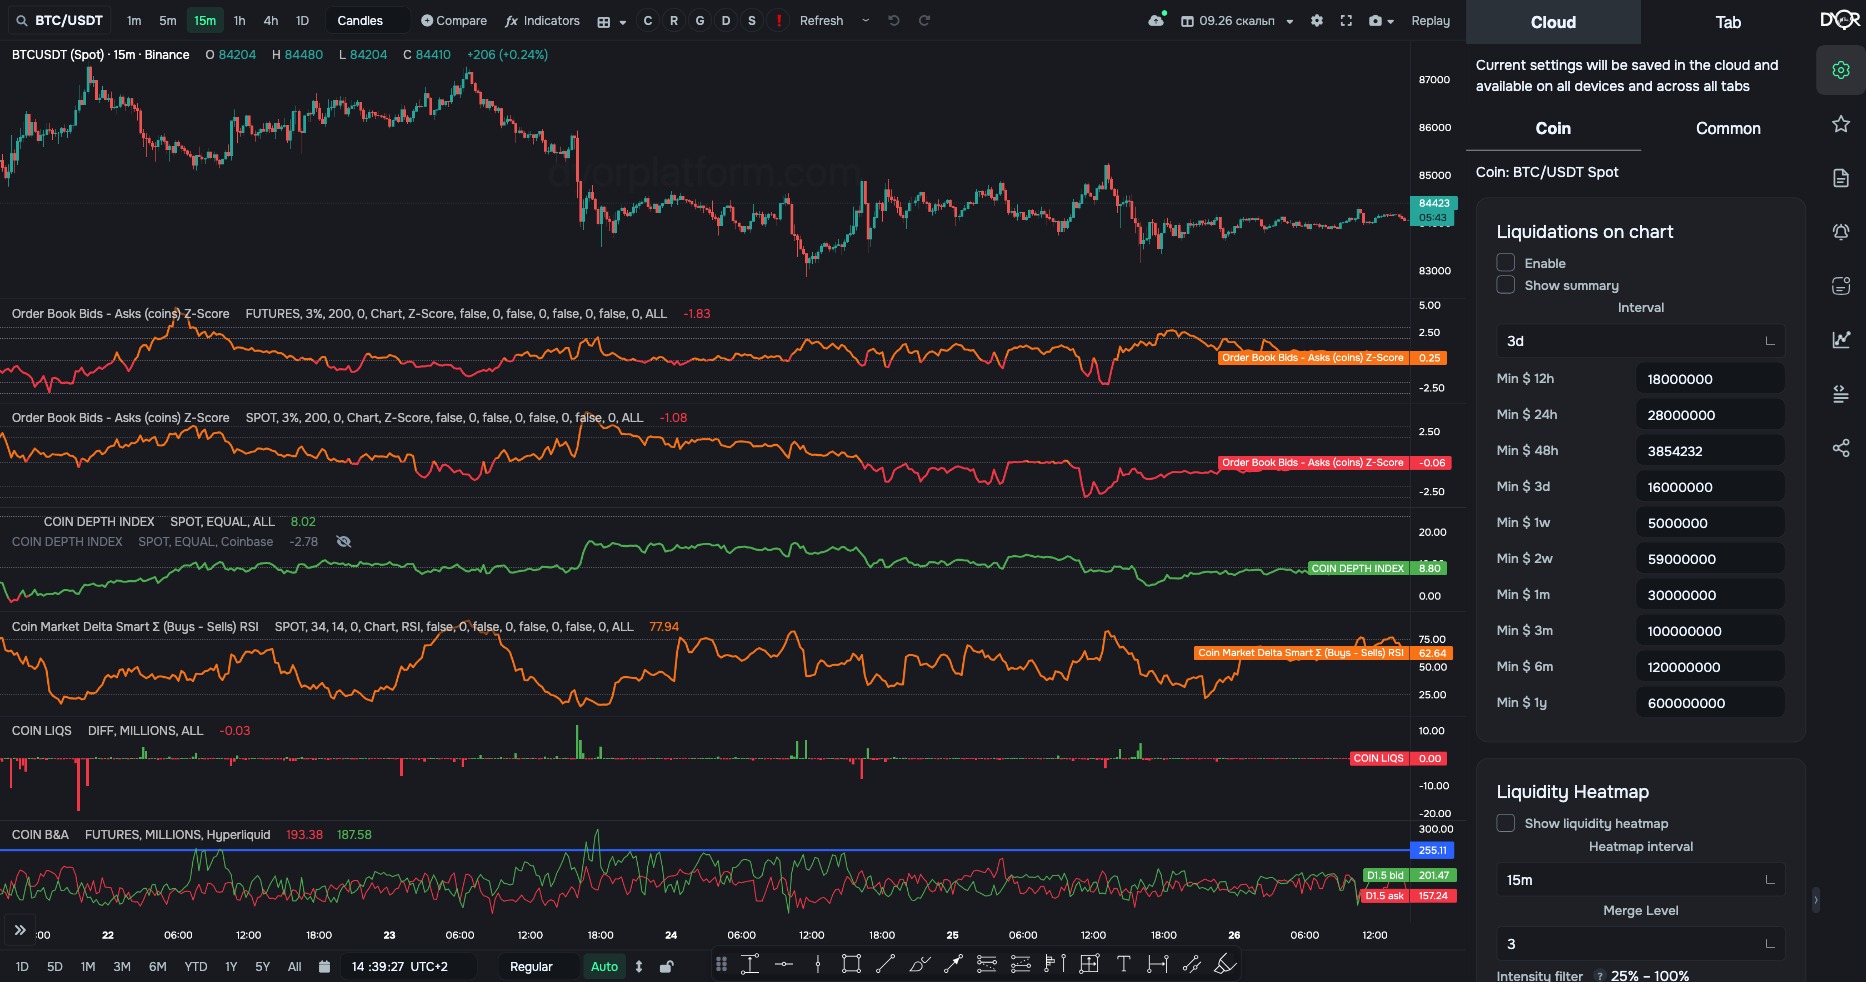Open the Refresh options dropdown arrow
This screenshot has width=1866, height=982.
(x=865, y=20)
